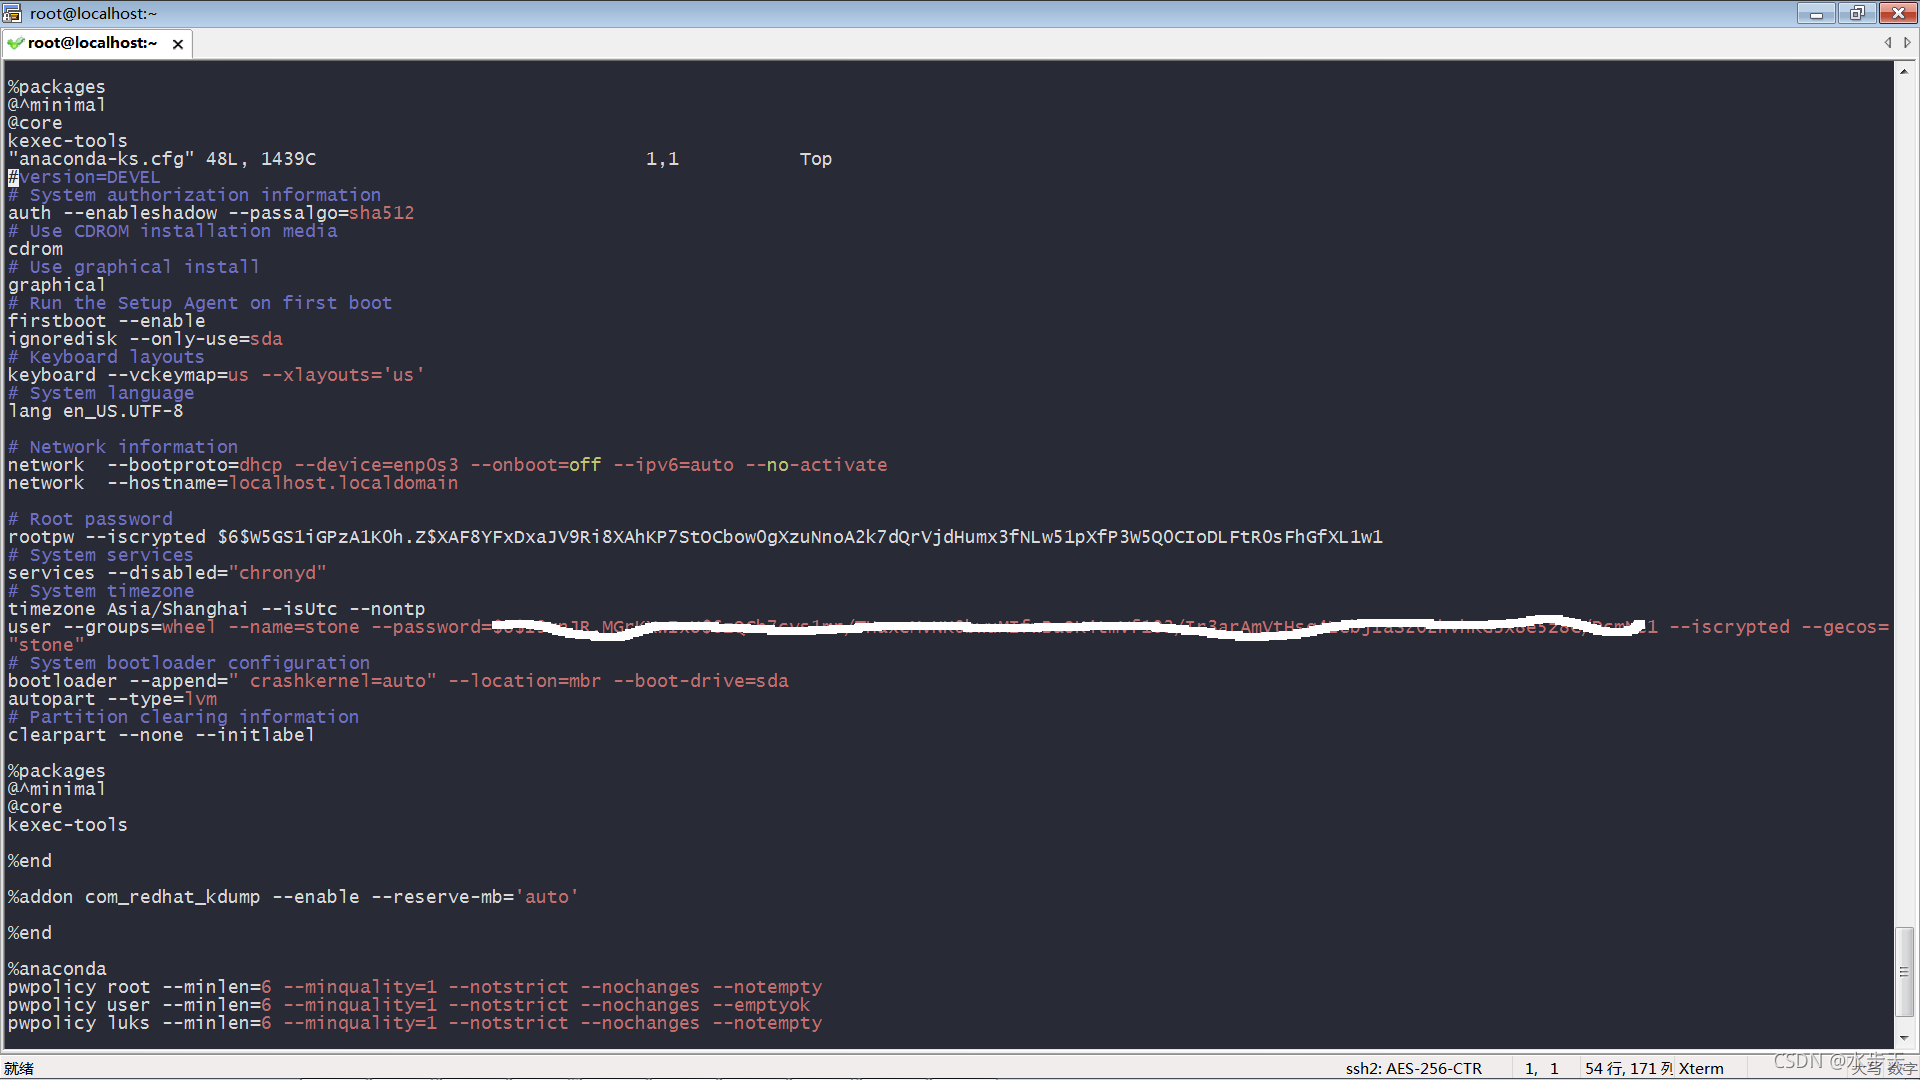The width and height of the screenshot is (1920, 1080).
Task: Click '"anaconda-ks.cfg" 48L, 1439C' status line
Action: pos(162,159)
